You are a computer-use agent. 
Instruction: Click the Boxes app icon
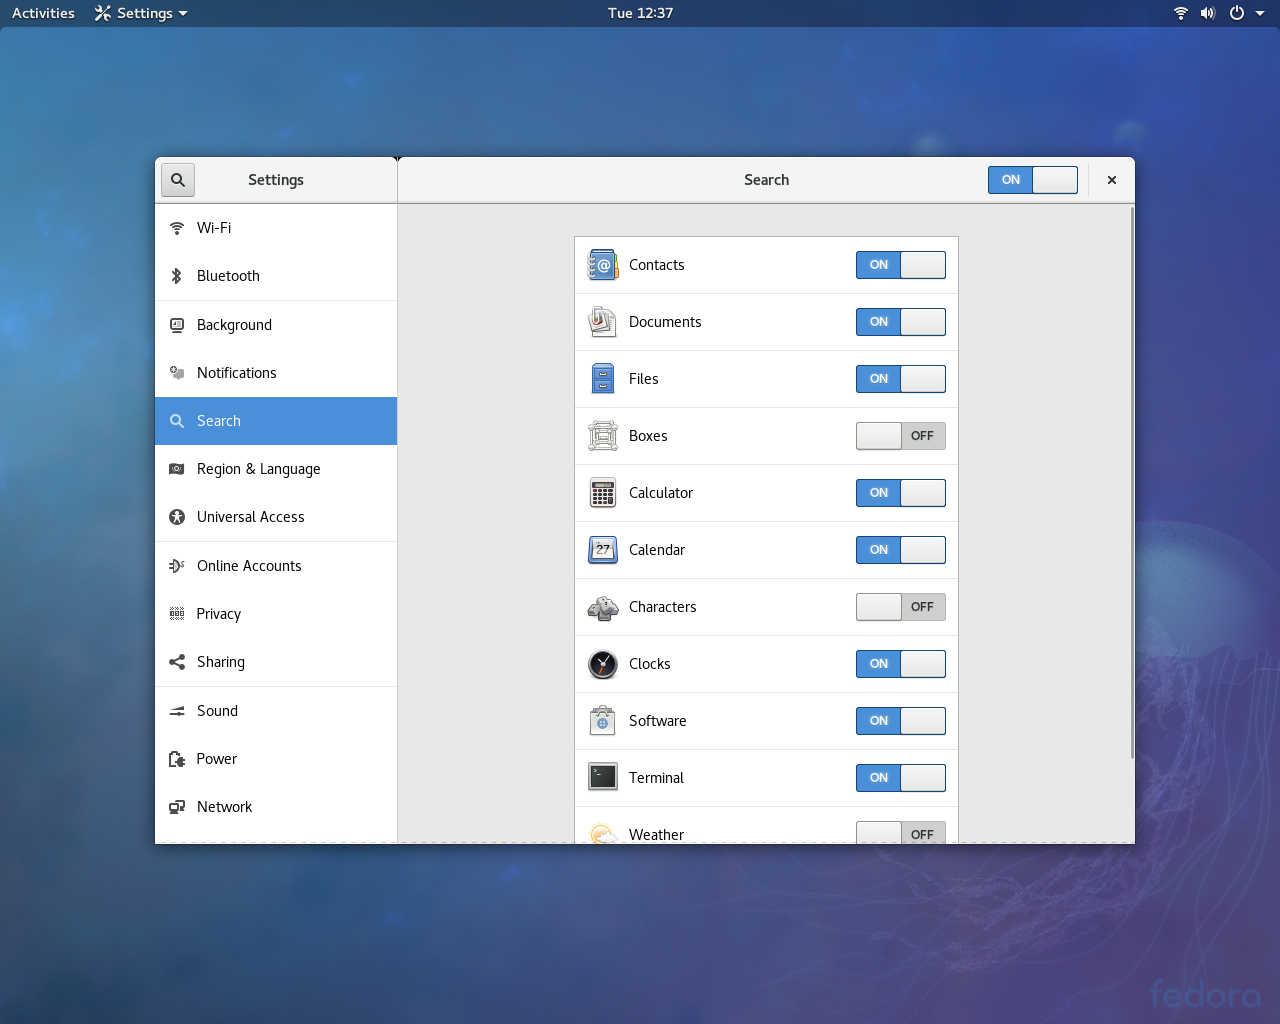603,436
